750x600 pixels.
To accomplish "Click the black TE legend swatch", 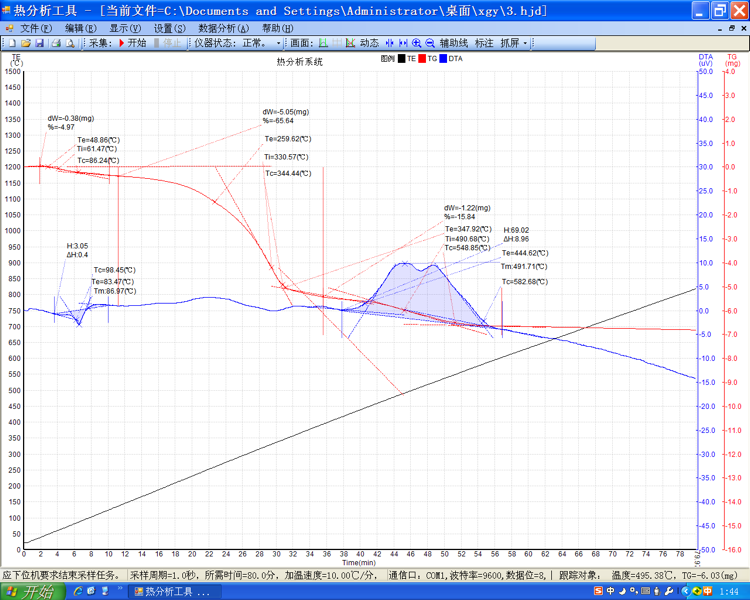I will tap(401, 58).
